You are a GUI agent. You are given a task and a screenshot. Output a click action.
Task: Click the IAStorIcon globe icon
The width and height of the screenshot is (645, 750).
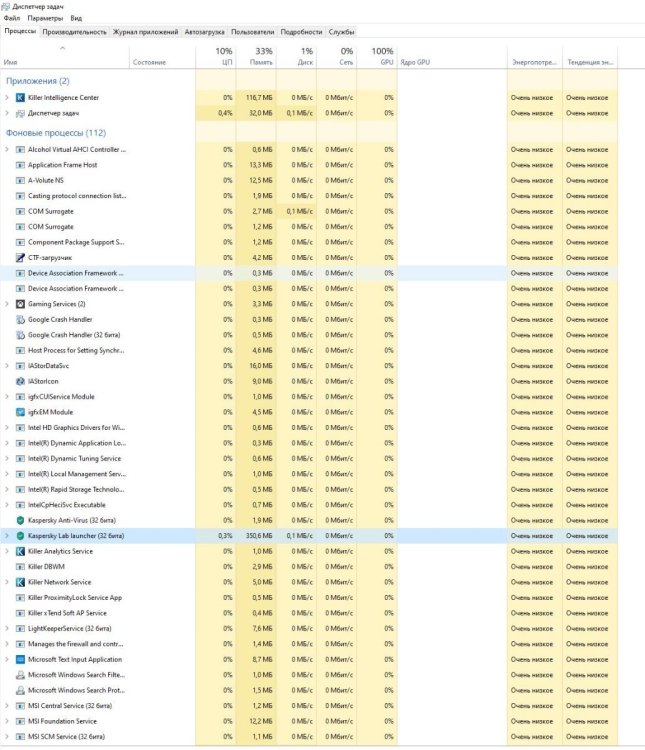[x=20, y=381]
